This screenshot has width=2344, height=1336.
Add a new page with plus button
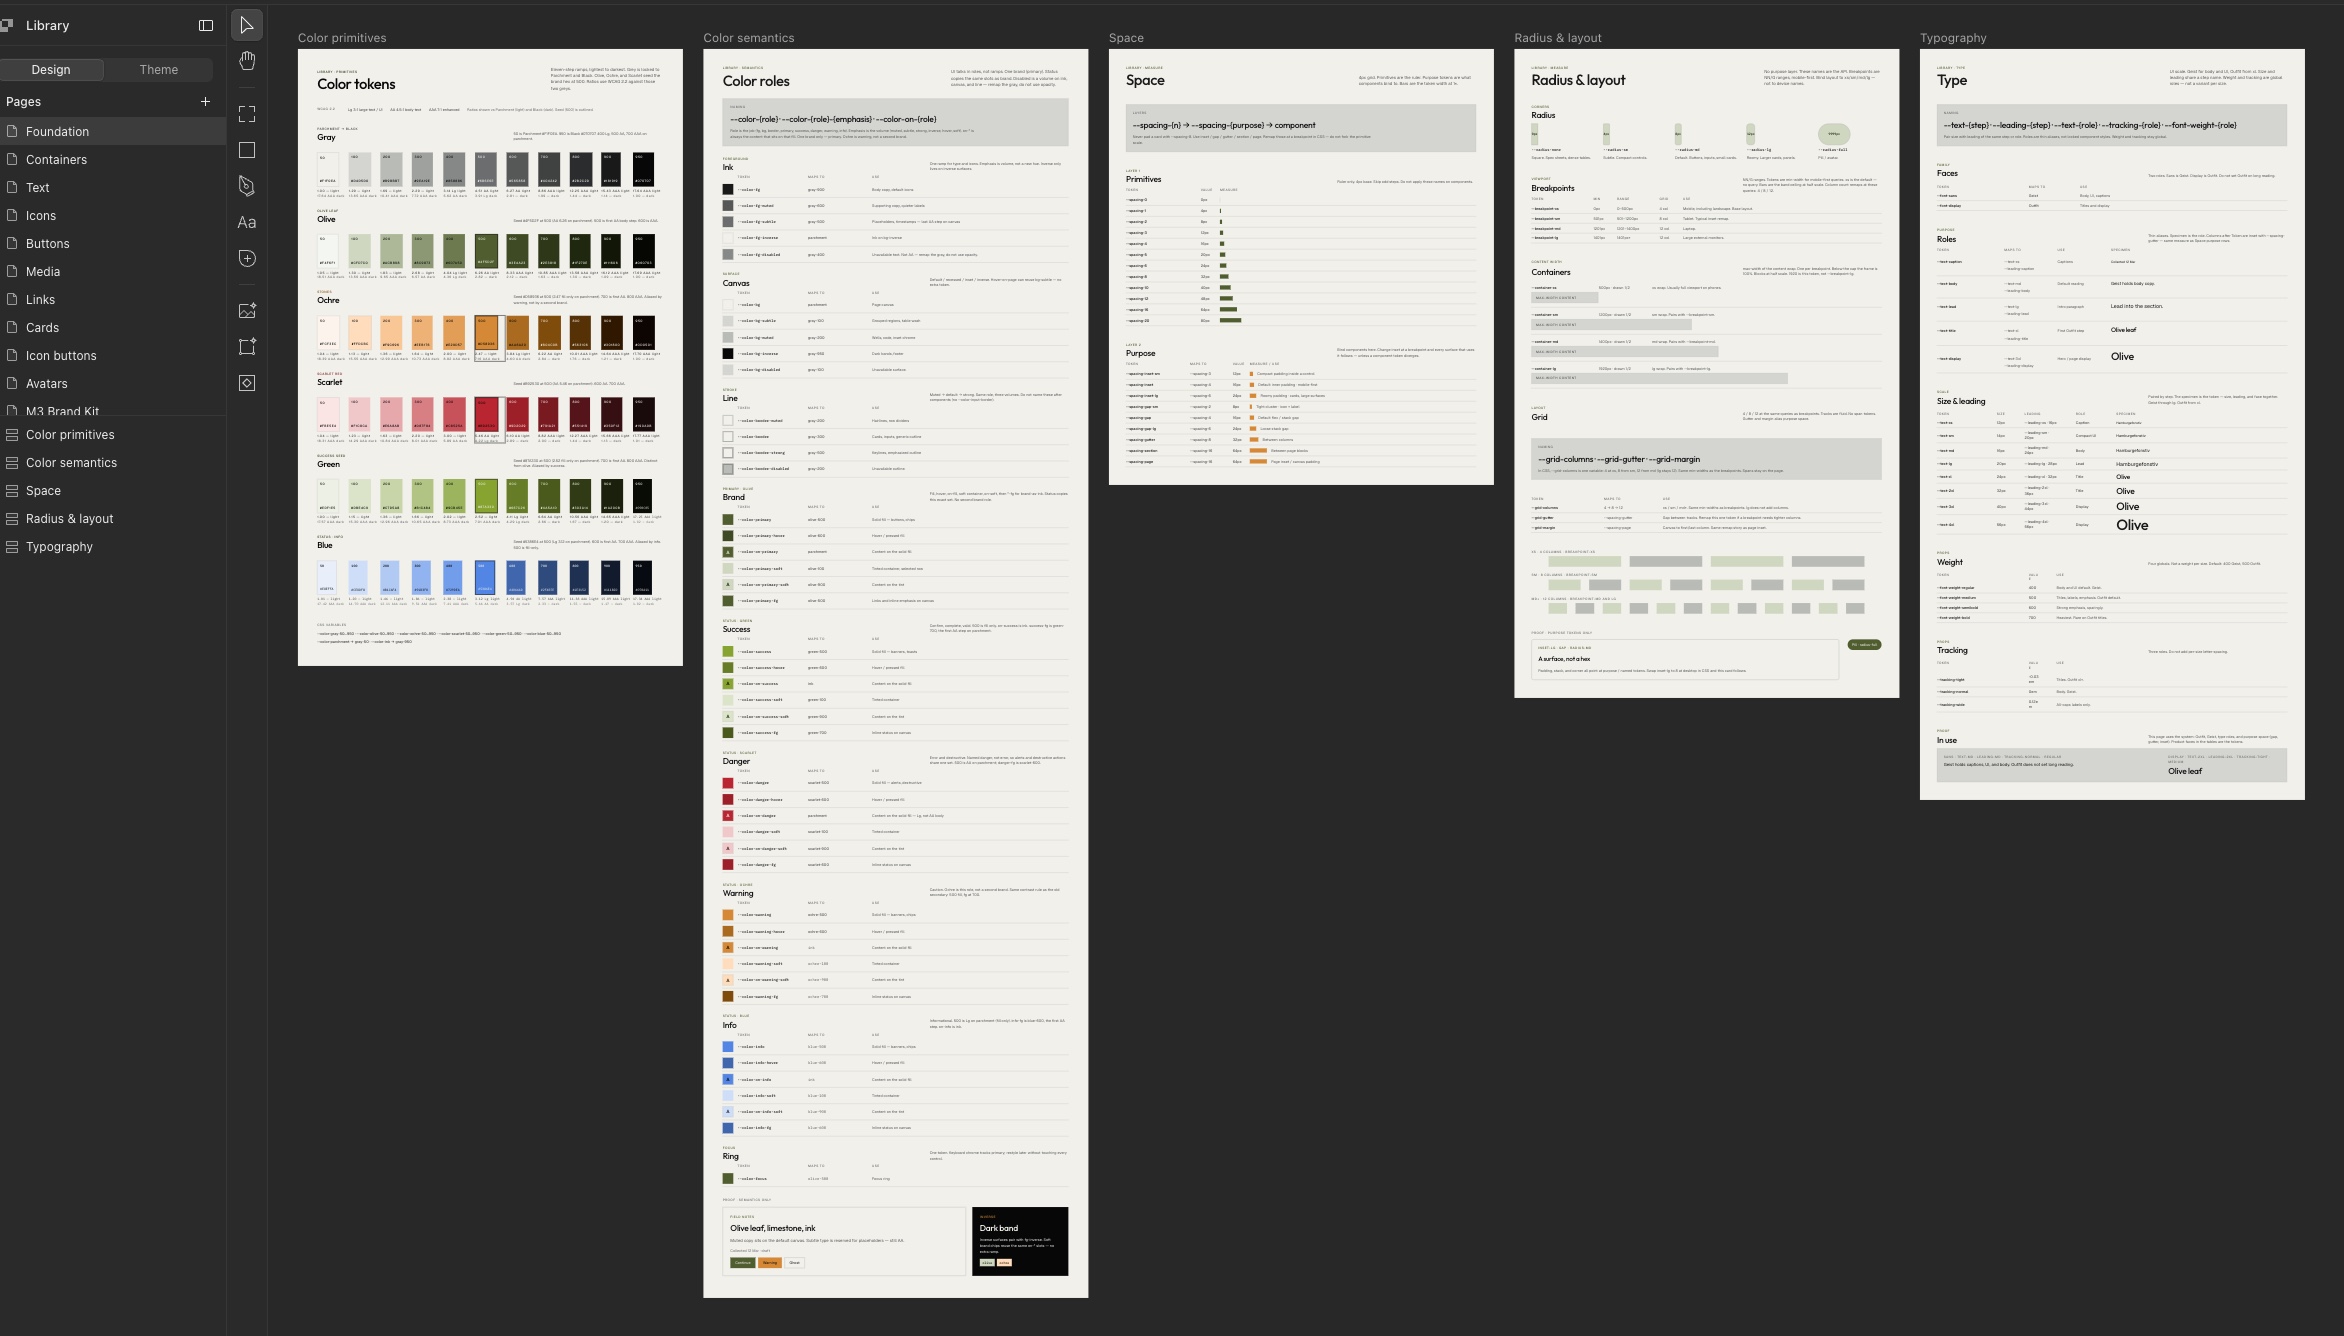205,101
